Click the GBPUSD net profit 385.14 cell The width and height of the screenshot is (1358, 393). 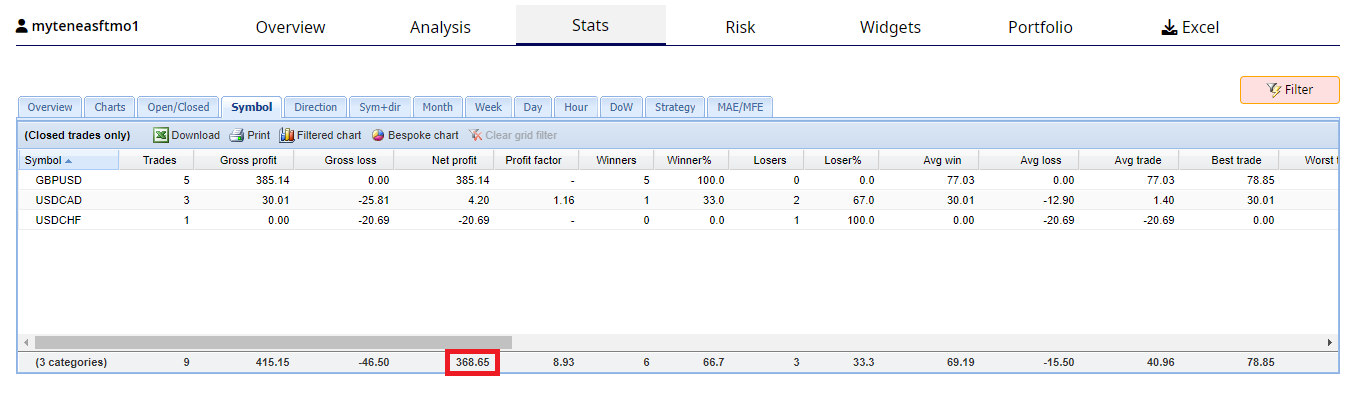point(472,180)
